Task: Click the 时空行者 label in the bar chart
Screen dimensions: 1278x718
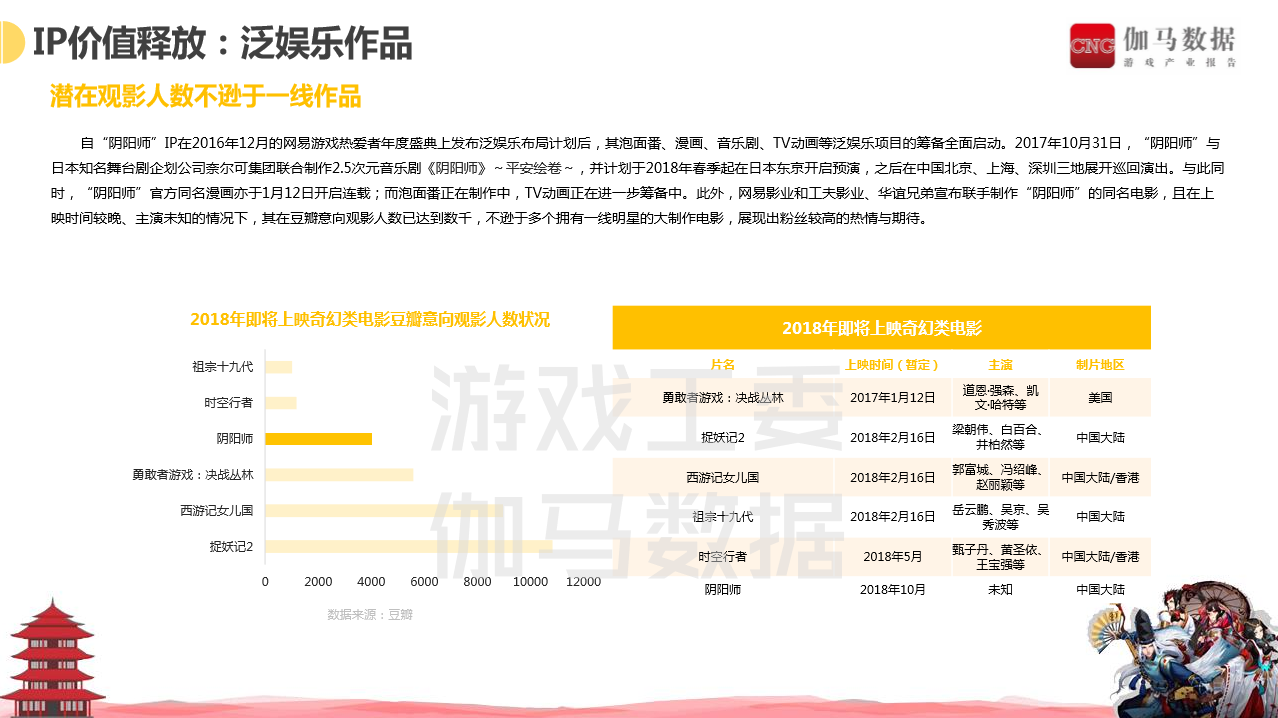Action: pos(228,403)
